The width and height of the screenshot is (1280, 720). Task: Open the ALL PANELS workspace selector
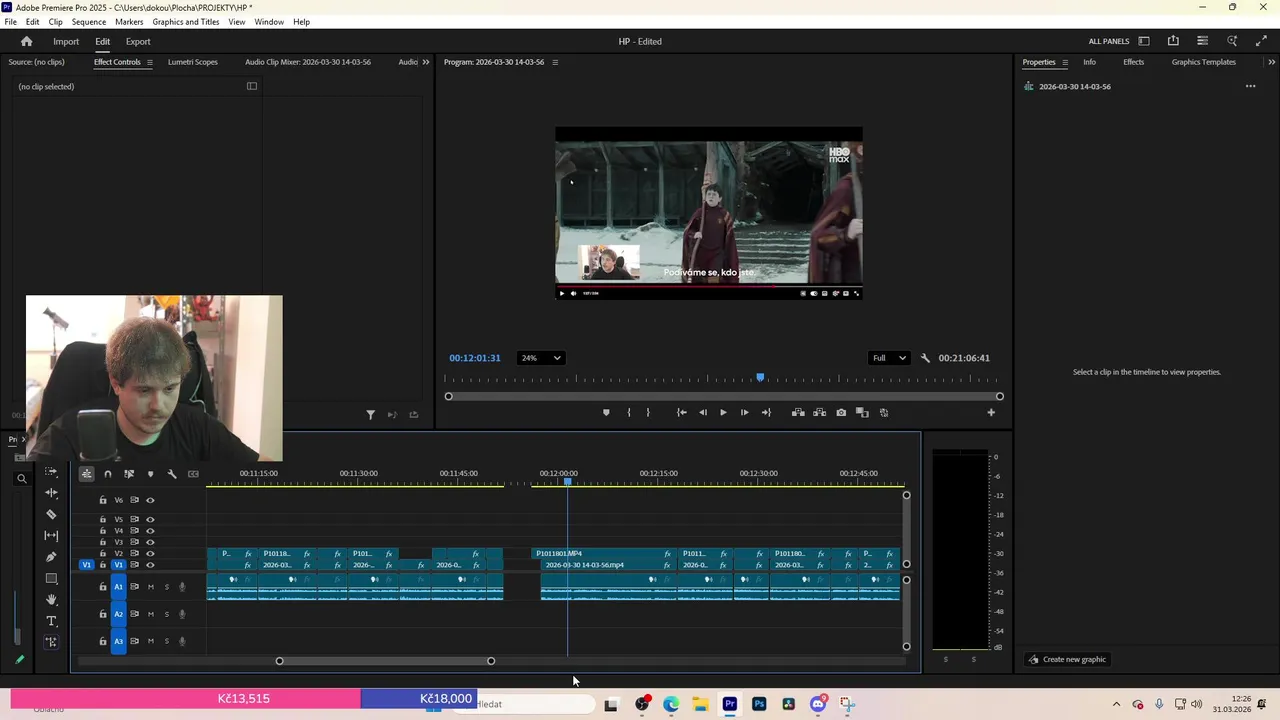point(1109,41)
